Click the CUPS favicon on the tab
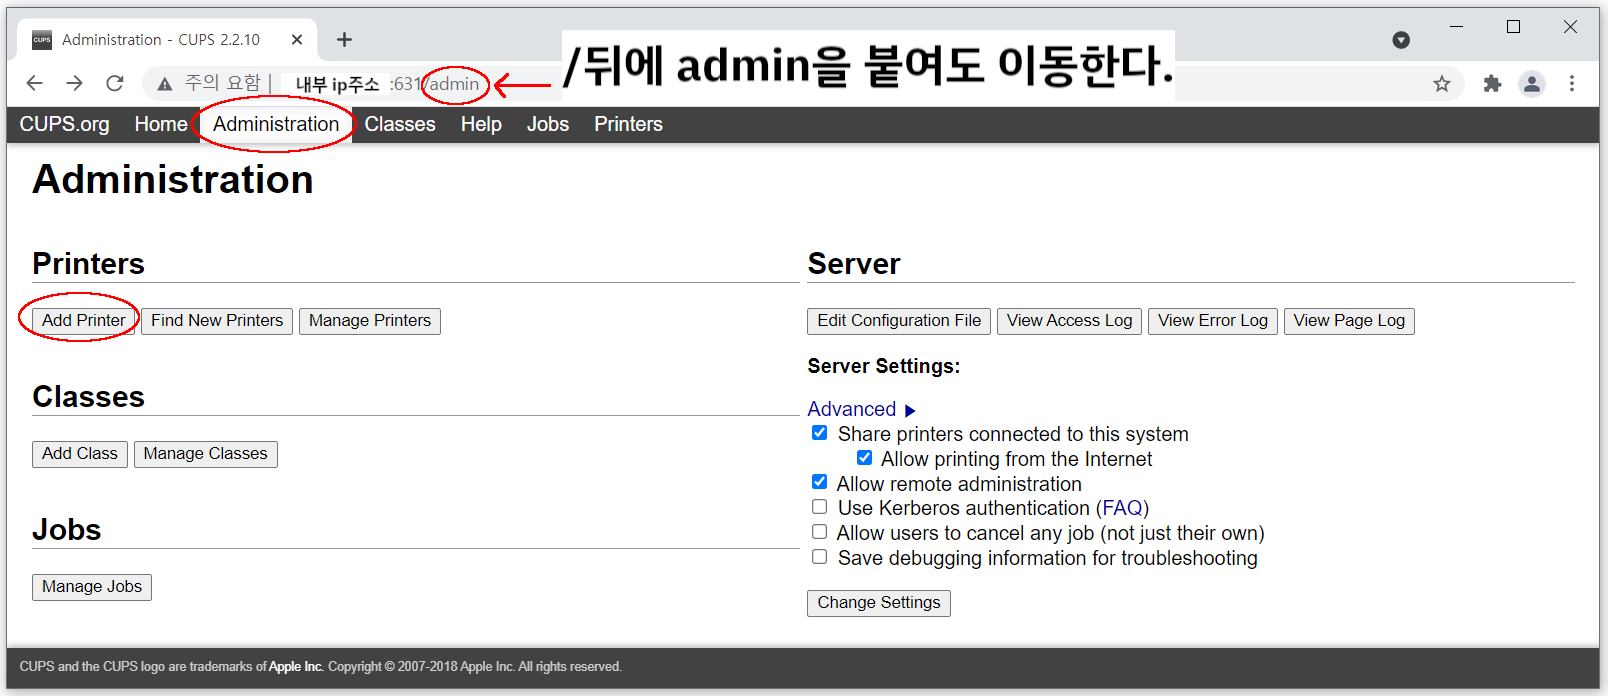This screenshot has height=696, width=1608. coord(42,40)
